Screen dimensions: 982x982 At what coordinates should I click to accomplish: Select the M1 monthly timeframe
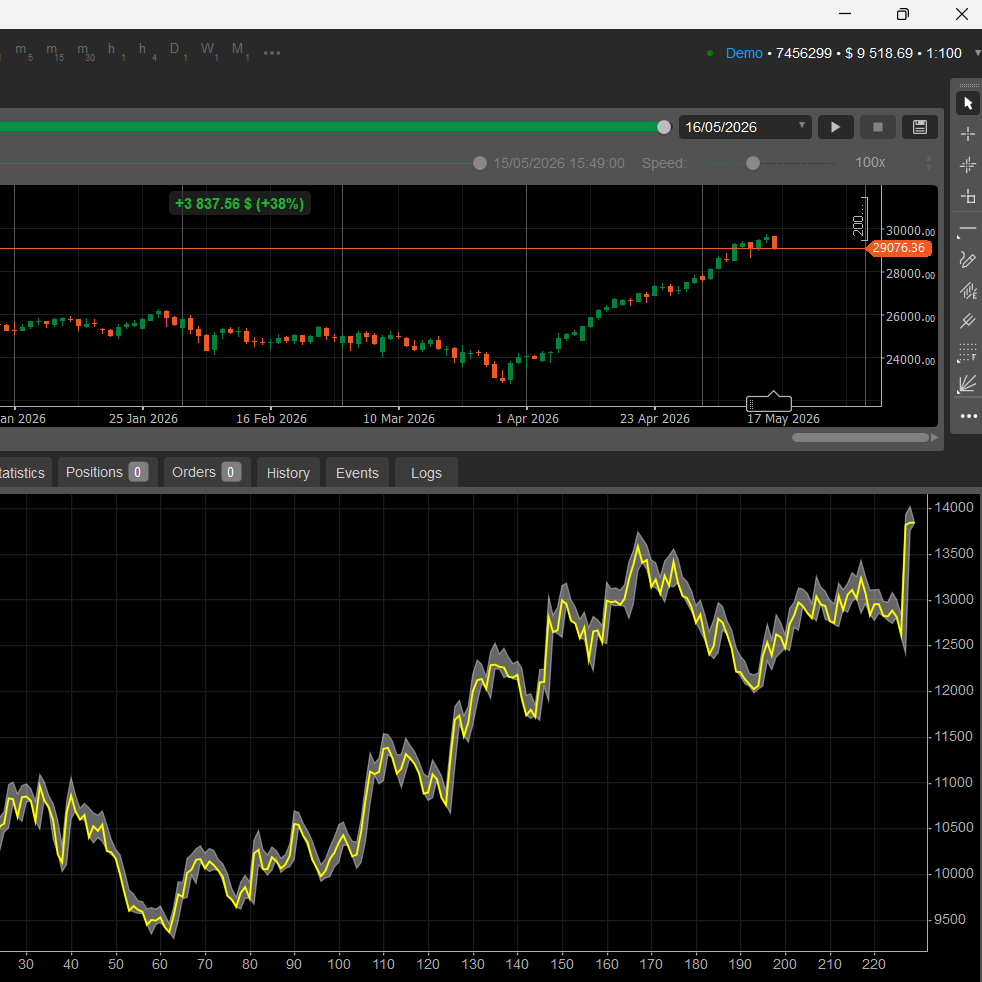click(x=240, y=51)
